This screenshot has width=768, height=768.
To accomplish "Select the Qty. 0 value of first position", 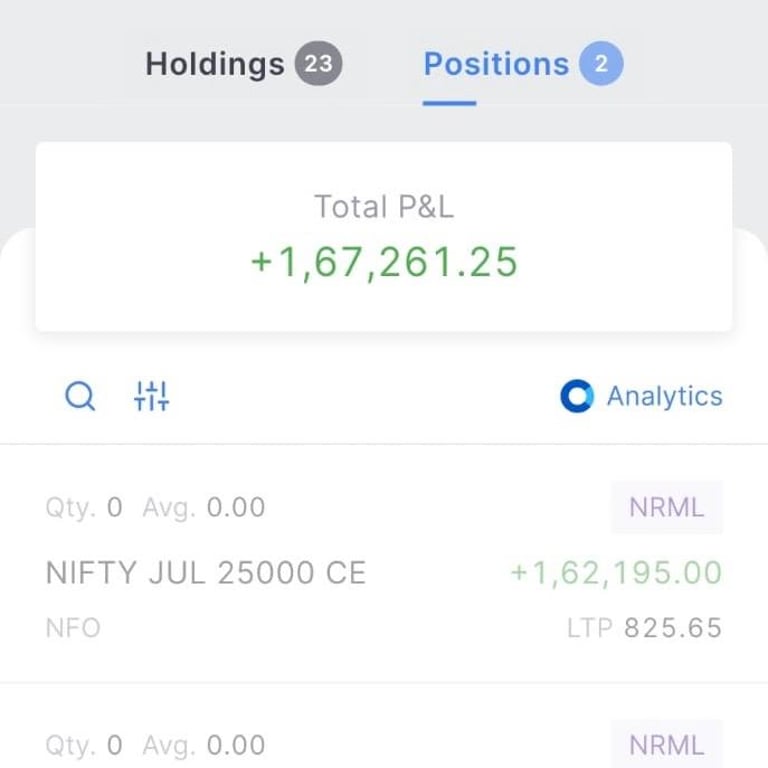I will click(84, 507).
